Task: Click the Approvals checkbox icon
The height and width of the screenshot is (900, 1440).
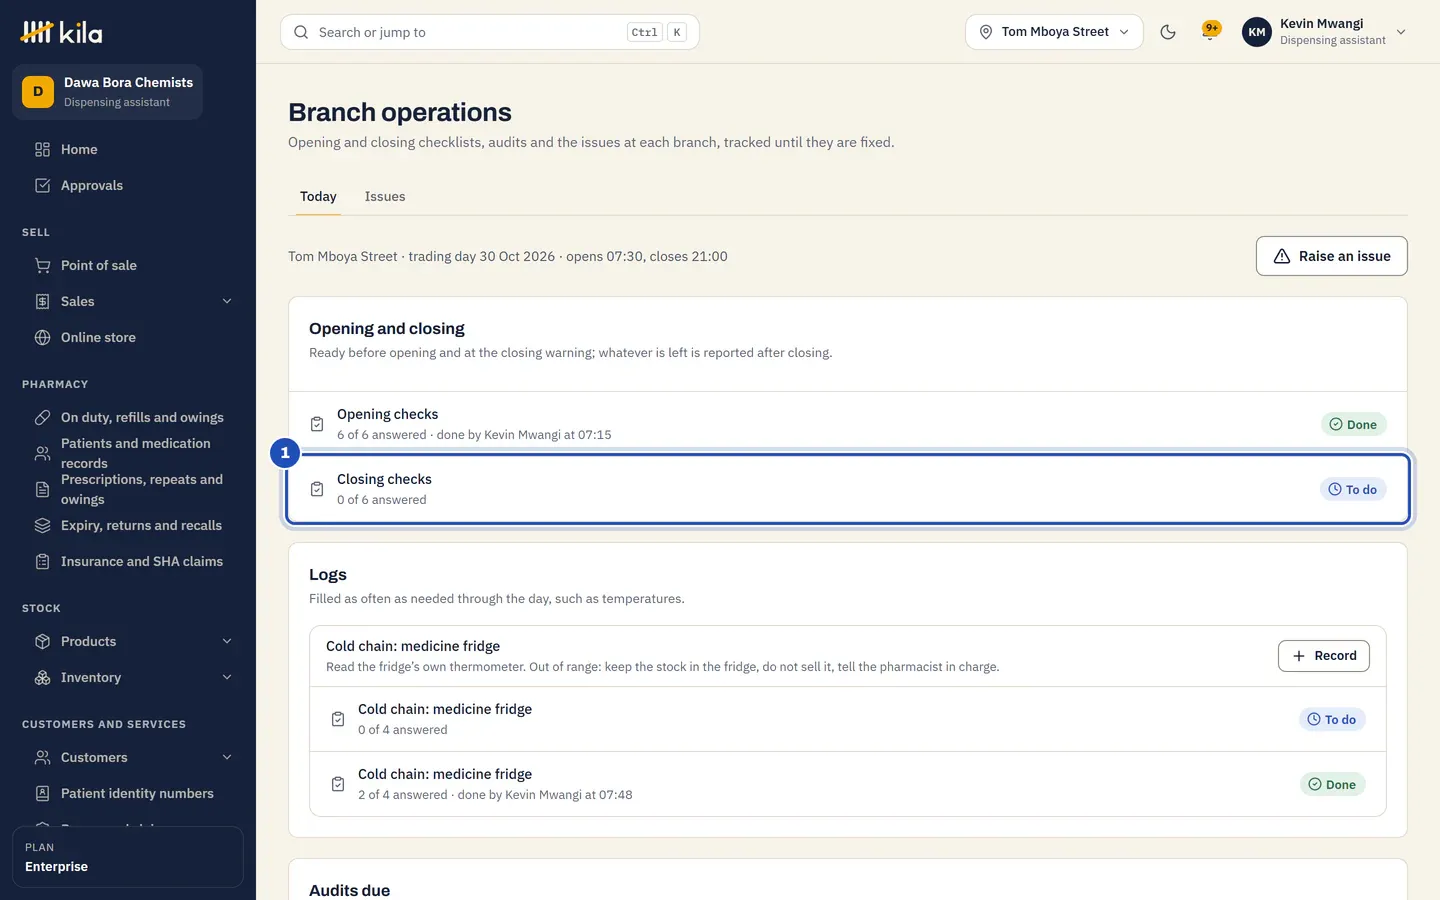Action: point(42,185)
